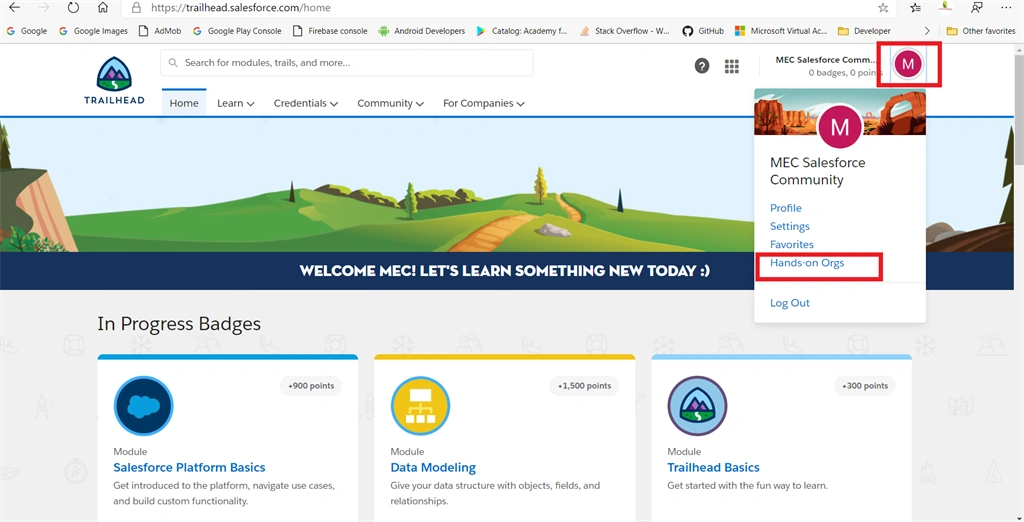Click the Trailhead logo
This screenshot has width=1024, height=522.
pos(114,80)
